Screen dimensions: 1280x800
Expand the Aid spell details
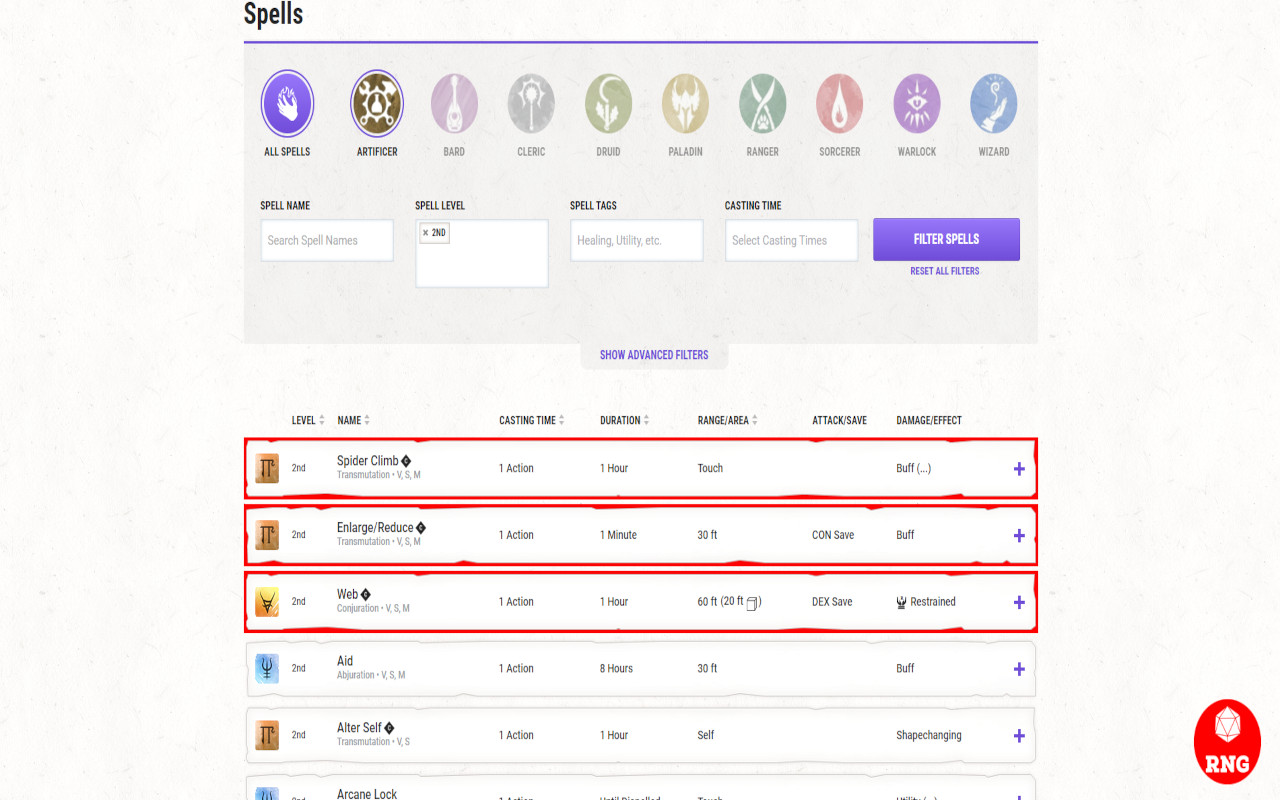click(1019, 669)
